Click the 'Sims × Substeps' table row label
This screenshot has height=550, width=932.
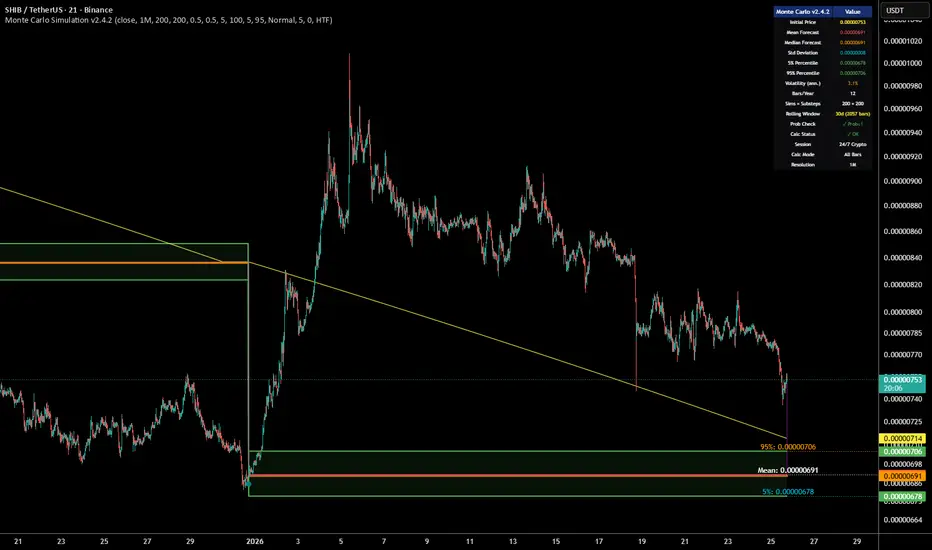coord(802,103)
